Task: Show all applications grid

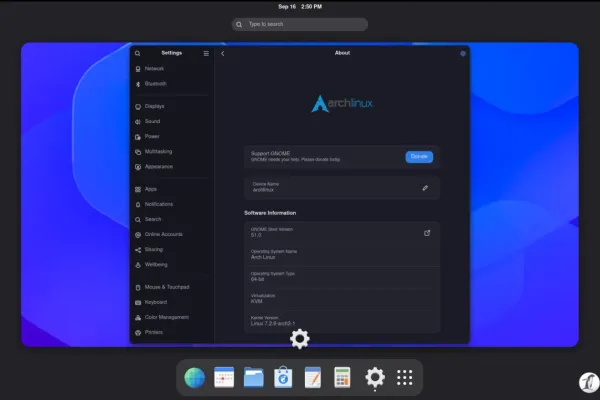Action: [x=404, y=377]
